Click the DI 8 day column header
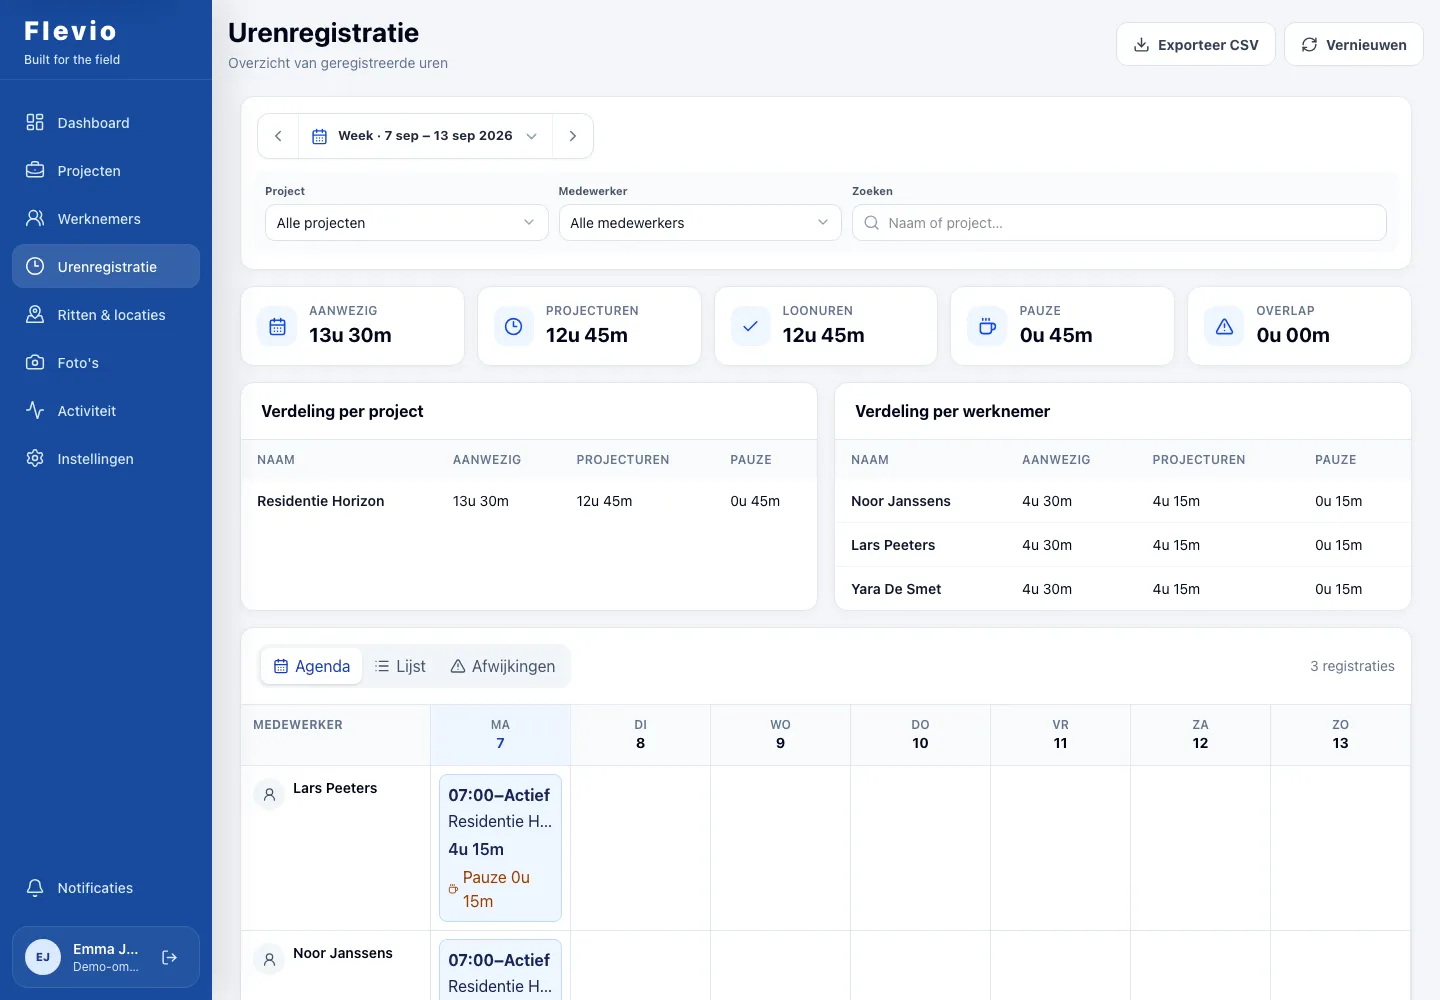This screenshot has height=1000, width=1440. [x=640, y=734]
